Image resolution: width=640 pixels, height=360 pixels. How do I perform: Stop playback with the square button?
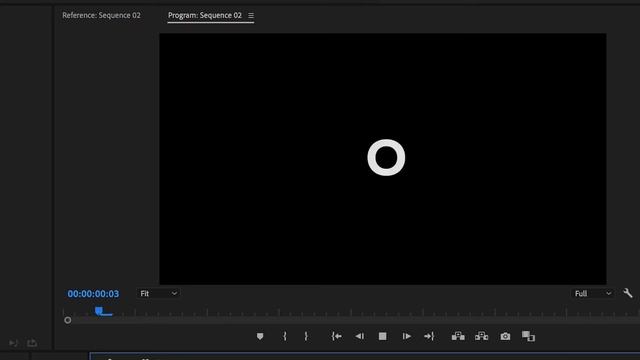pos(382,336)
